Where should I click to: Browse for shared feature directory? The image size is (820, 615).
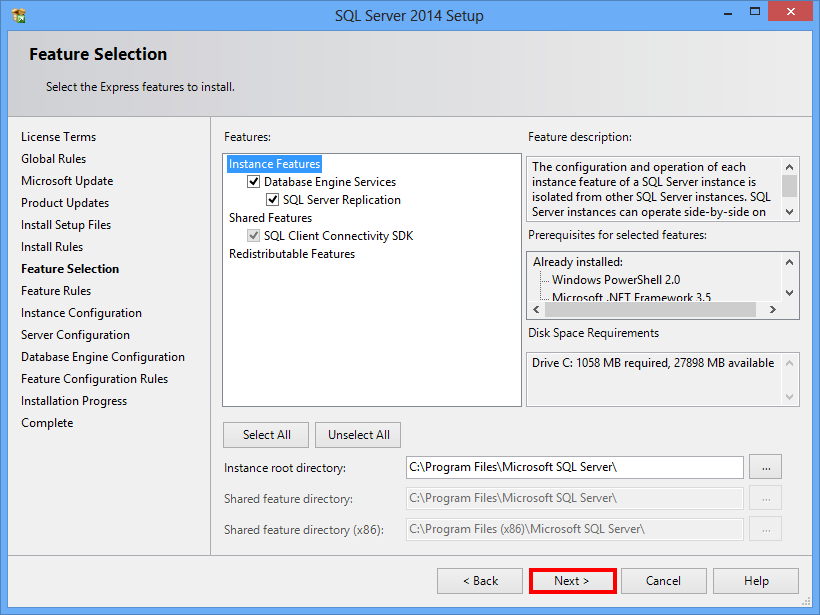(x=766, y=498)
